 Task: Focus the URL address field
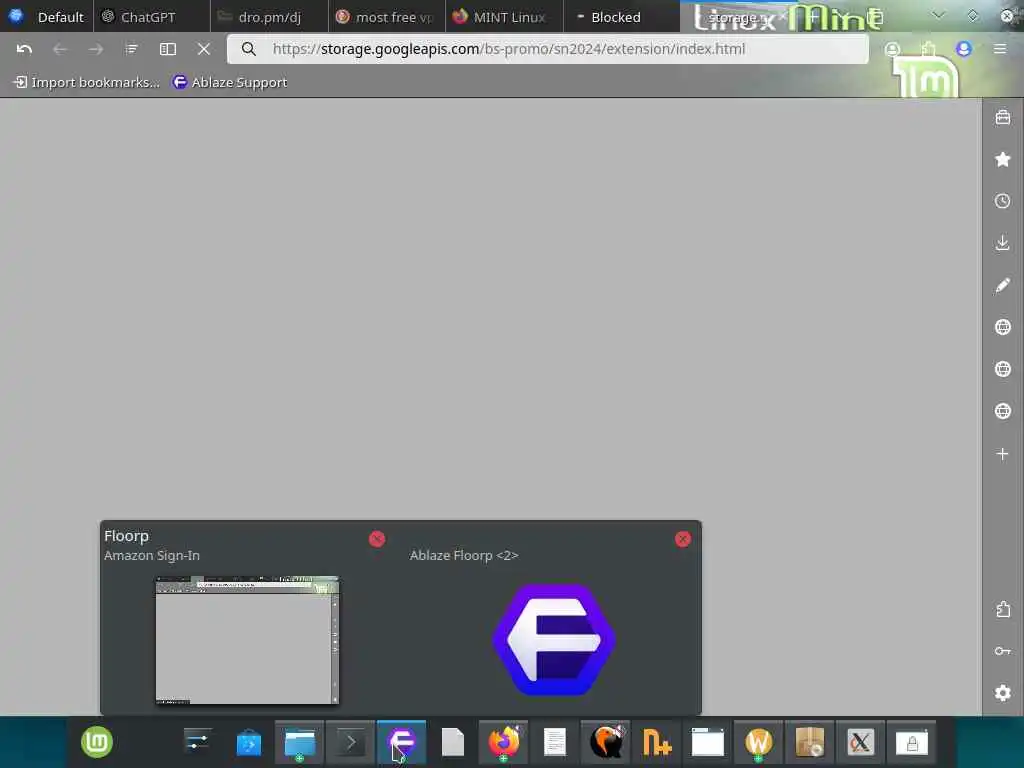[x=547, y=49]
